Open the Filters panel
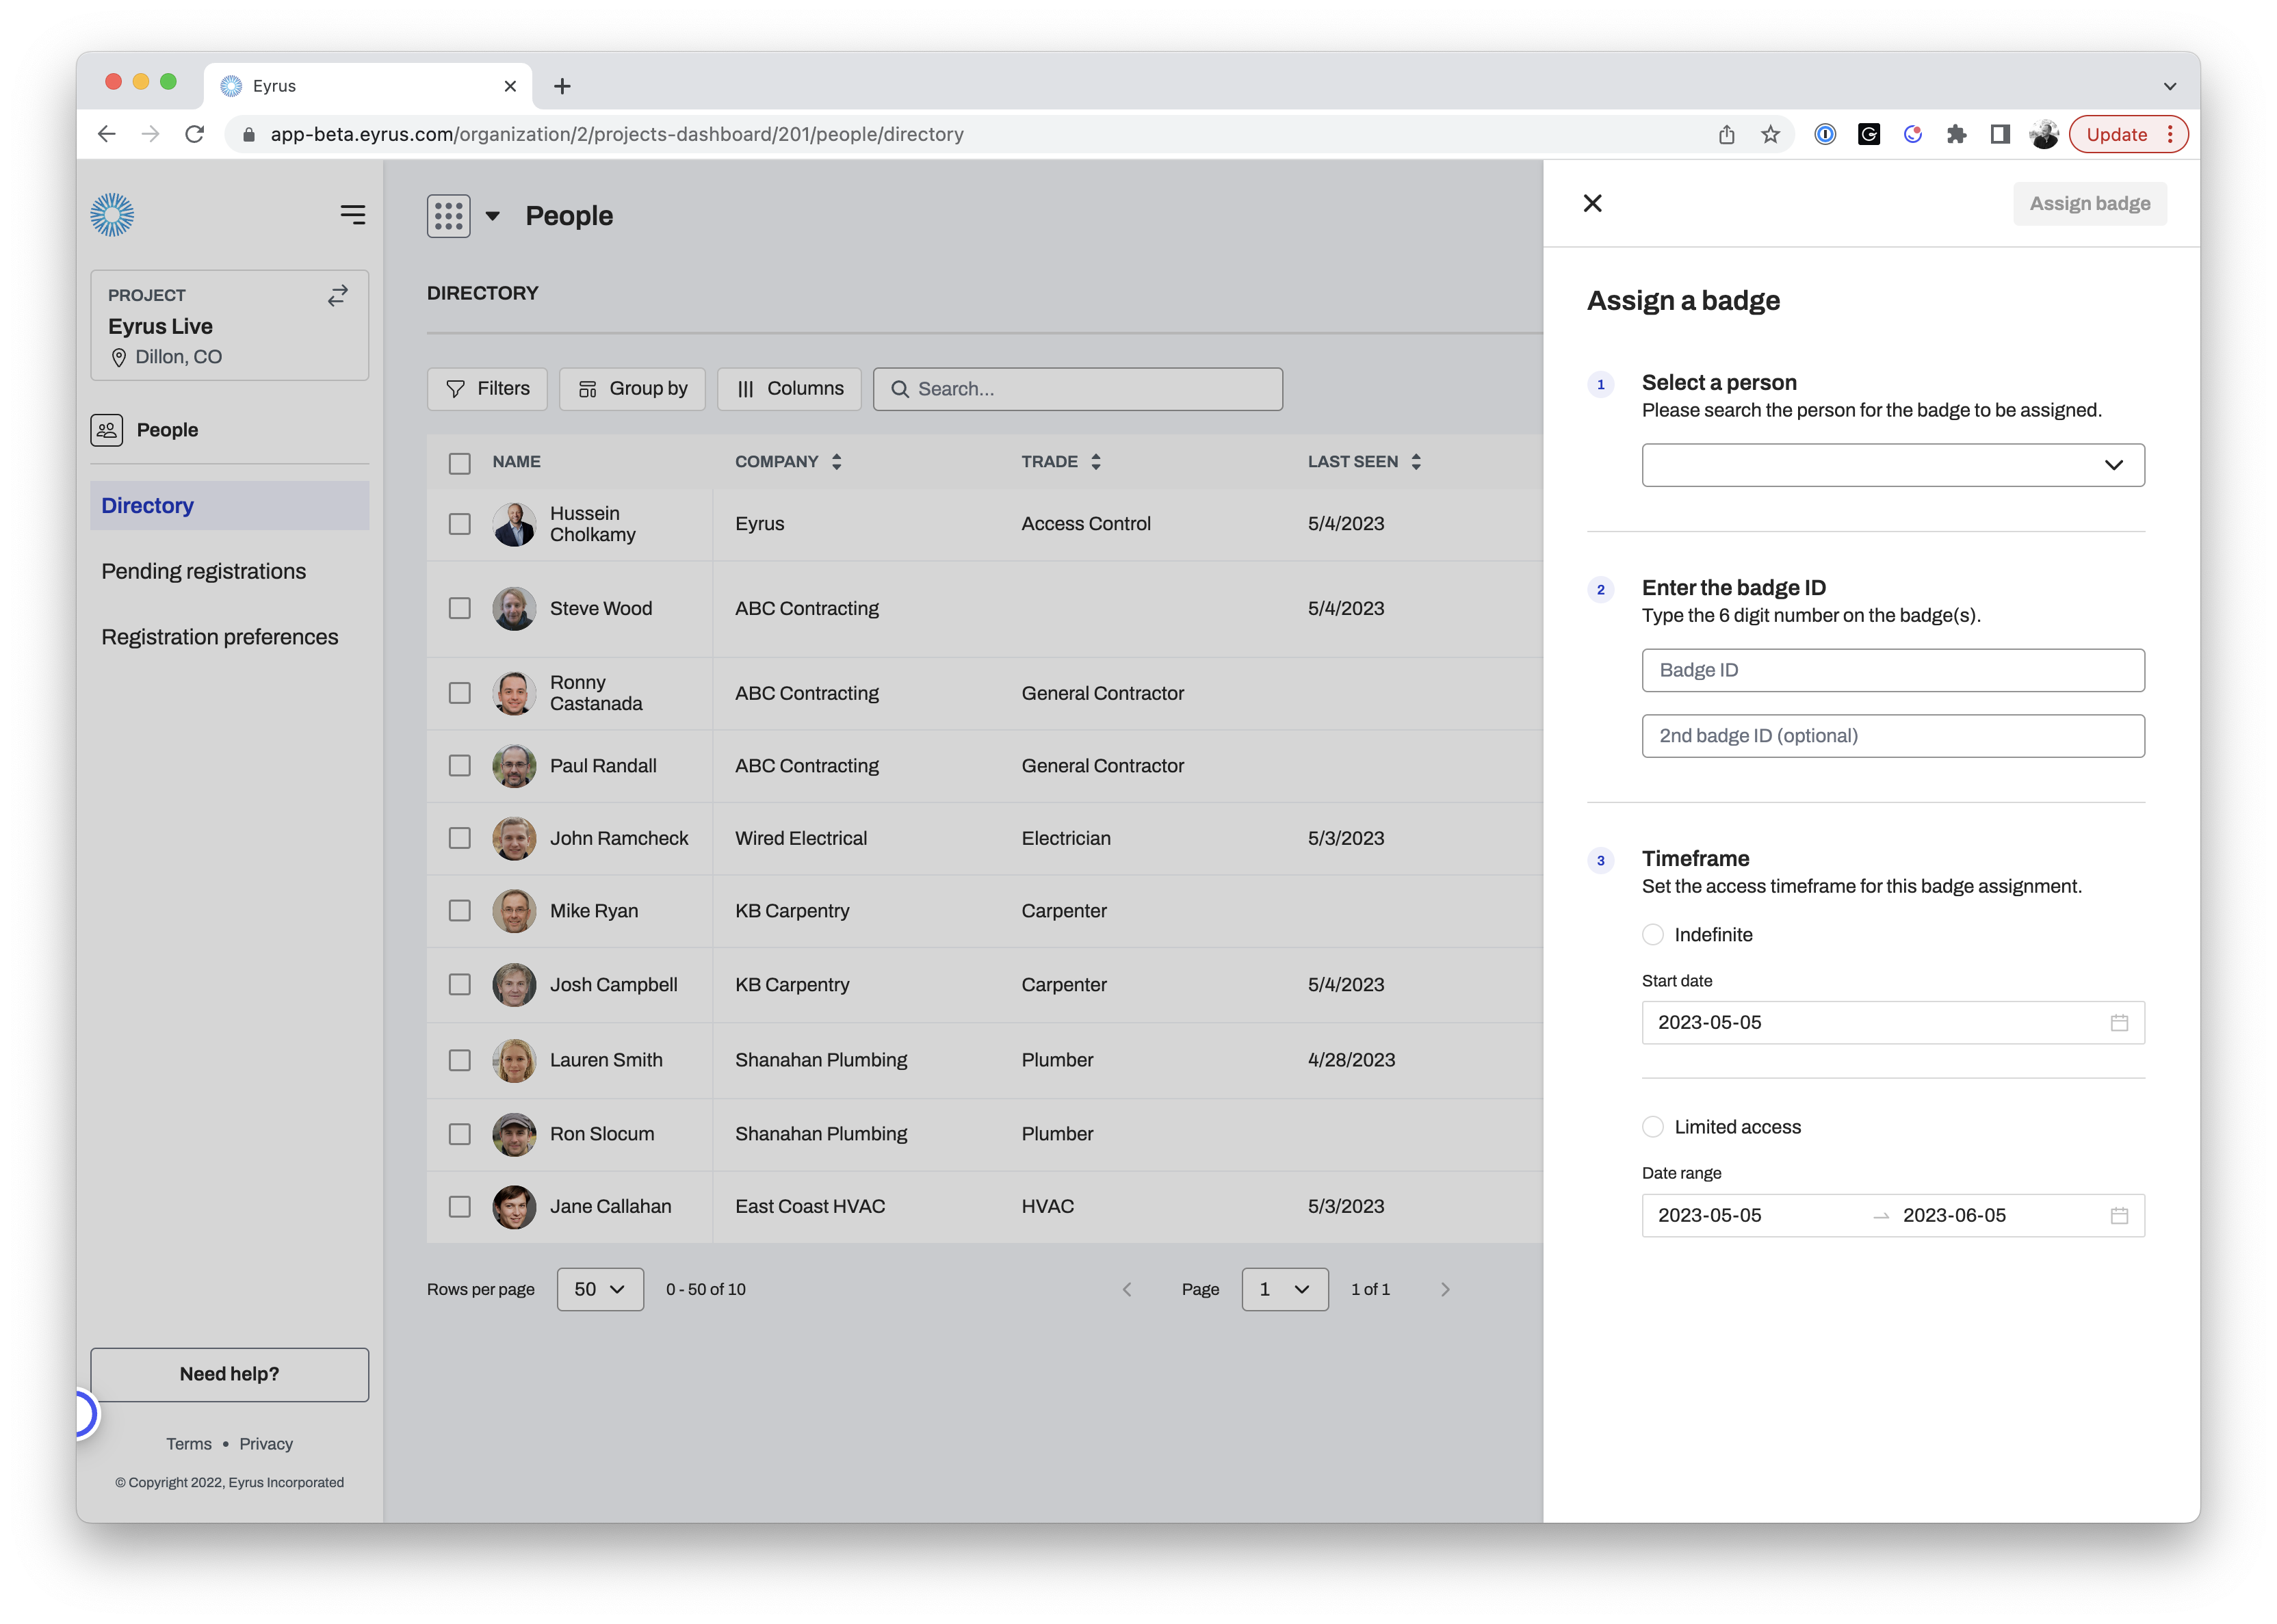This screenshot has width=2277, height=1624. [x=487, y=389]
